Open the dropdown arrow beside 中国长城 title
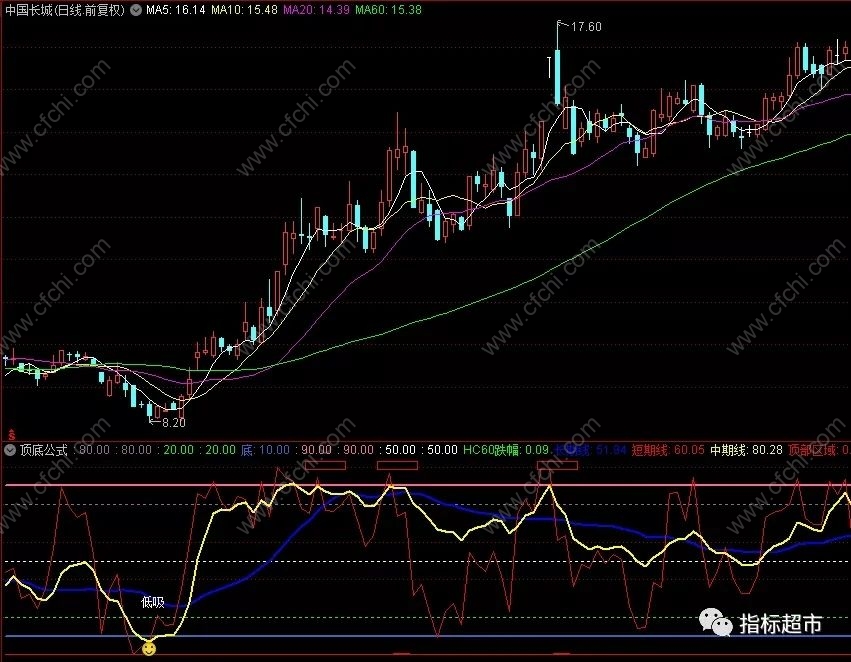This screenshot has width=851, height=662. tap(135, 10)
